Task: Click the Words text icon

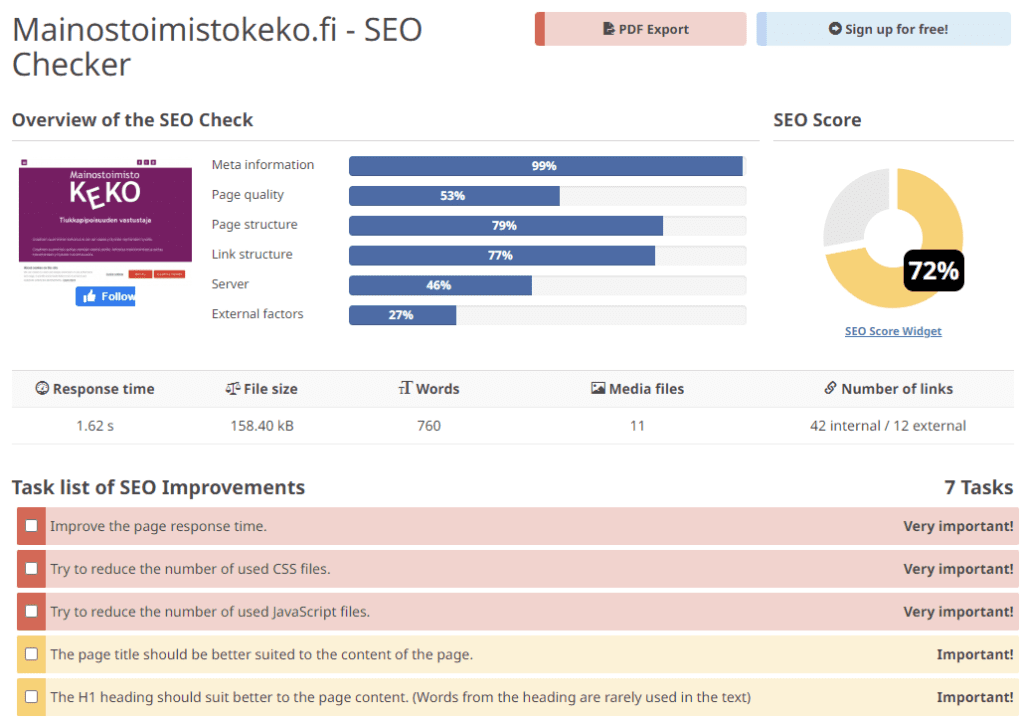Action: (406, 388)
